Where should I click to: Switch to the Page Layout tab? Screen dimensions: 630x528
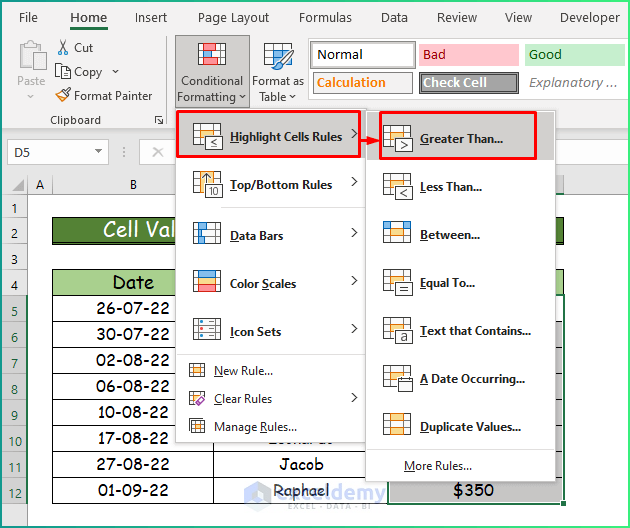[x=233, y=18]
